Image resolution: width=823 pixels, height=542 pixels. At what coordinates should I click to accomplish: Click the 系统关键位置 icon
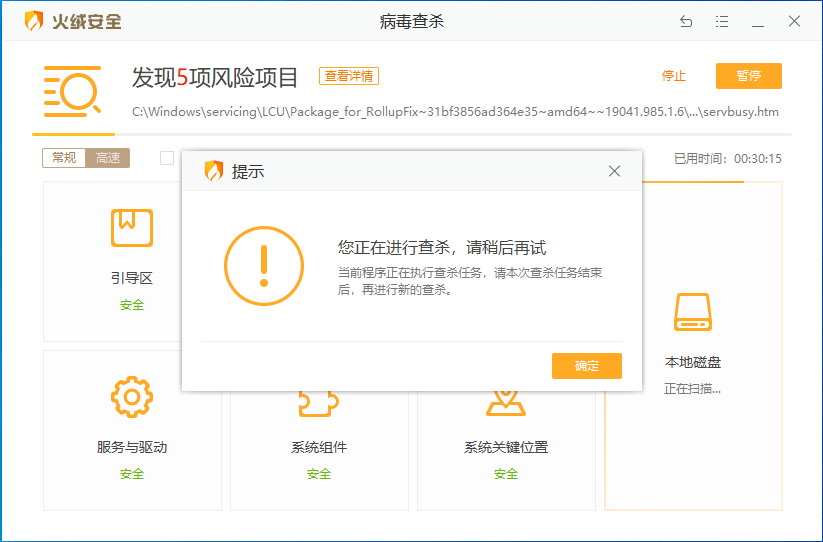[x=505, y=404]
